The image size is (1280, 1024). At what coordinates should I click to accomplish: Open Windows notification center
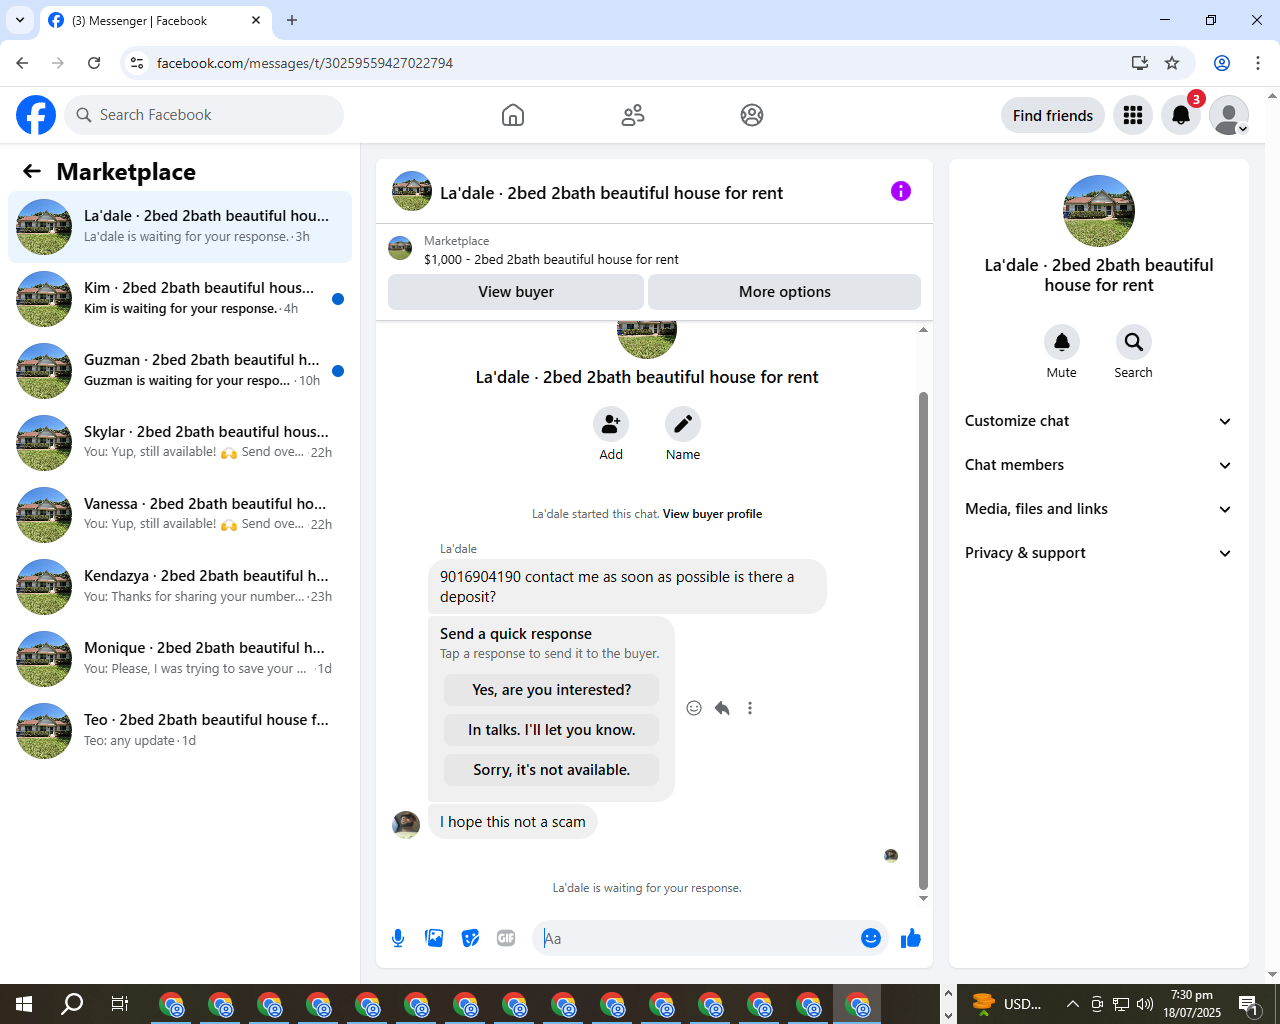coord(1248,1004)
